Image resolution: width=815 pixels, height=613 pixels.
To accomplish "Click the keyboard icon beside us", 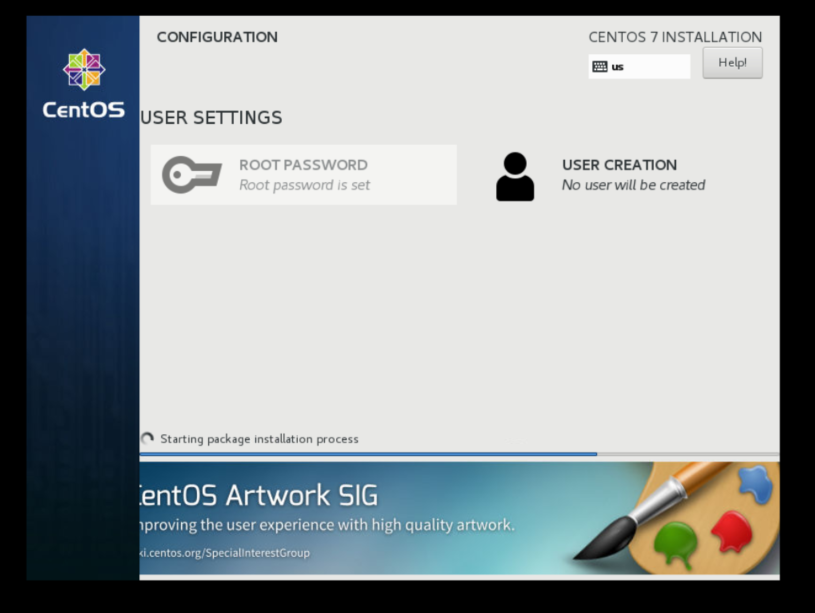I will pos(599,67).
